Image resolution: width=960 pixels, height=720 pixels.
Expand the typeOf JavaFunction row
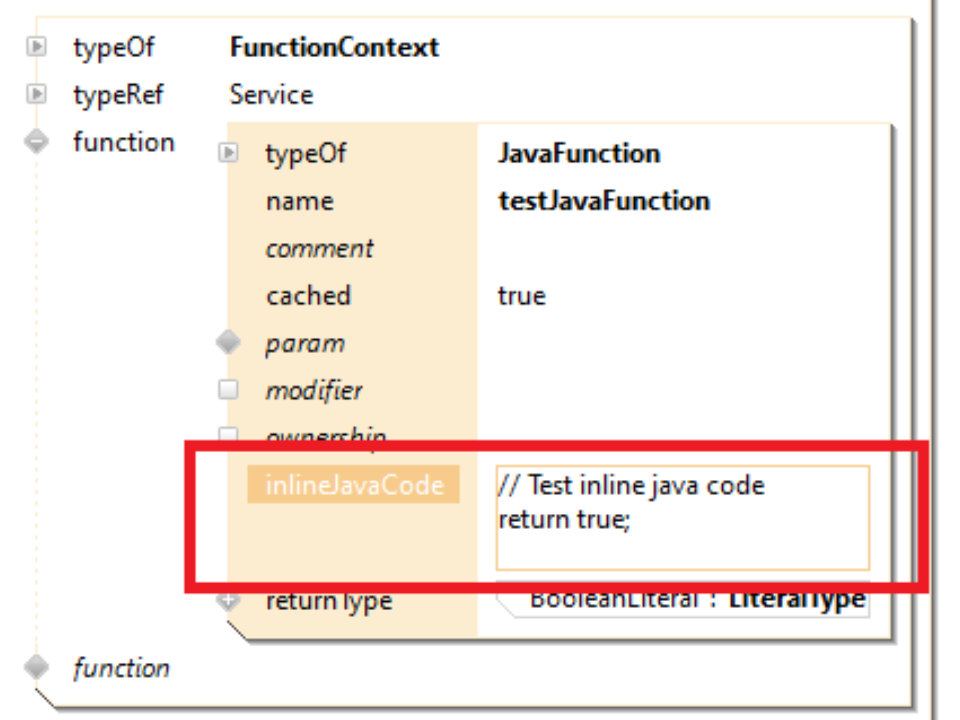tap(229, 153)
